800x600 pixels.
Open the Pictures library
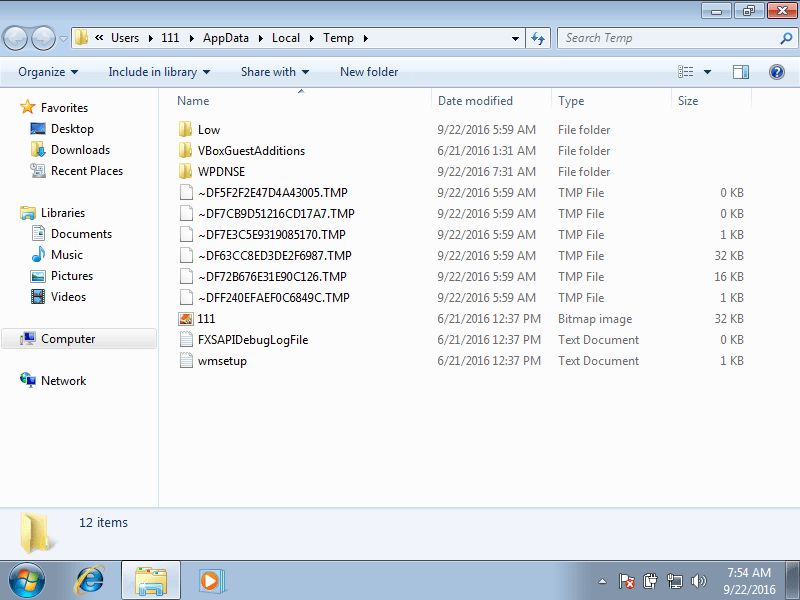pyautogui.click(x=72, y=276)
